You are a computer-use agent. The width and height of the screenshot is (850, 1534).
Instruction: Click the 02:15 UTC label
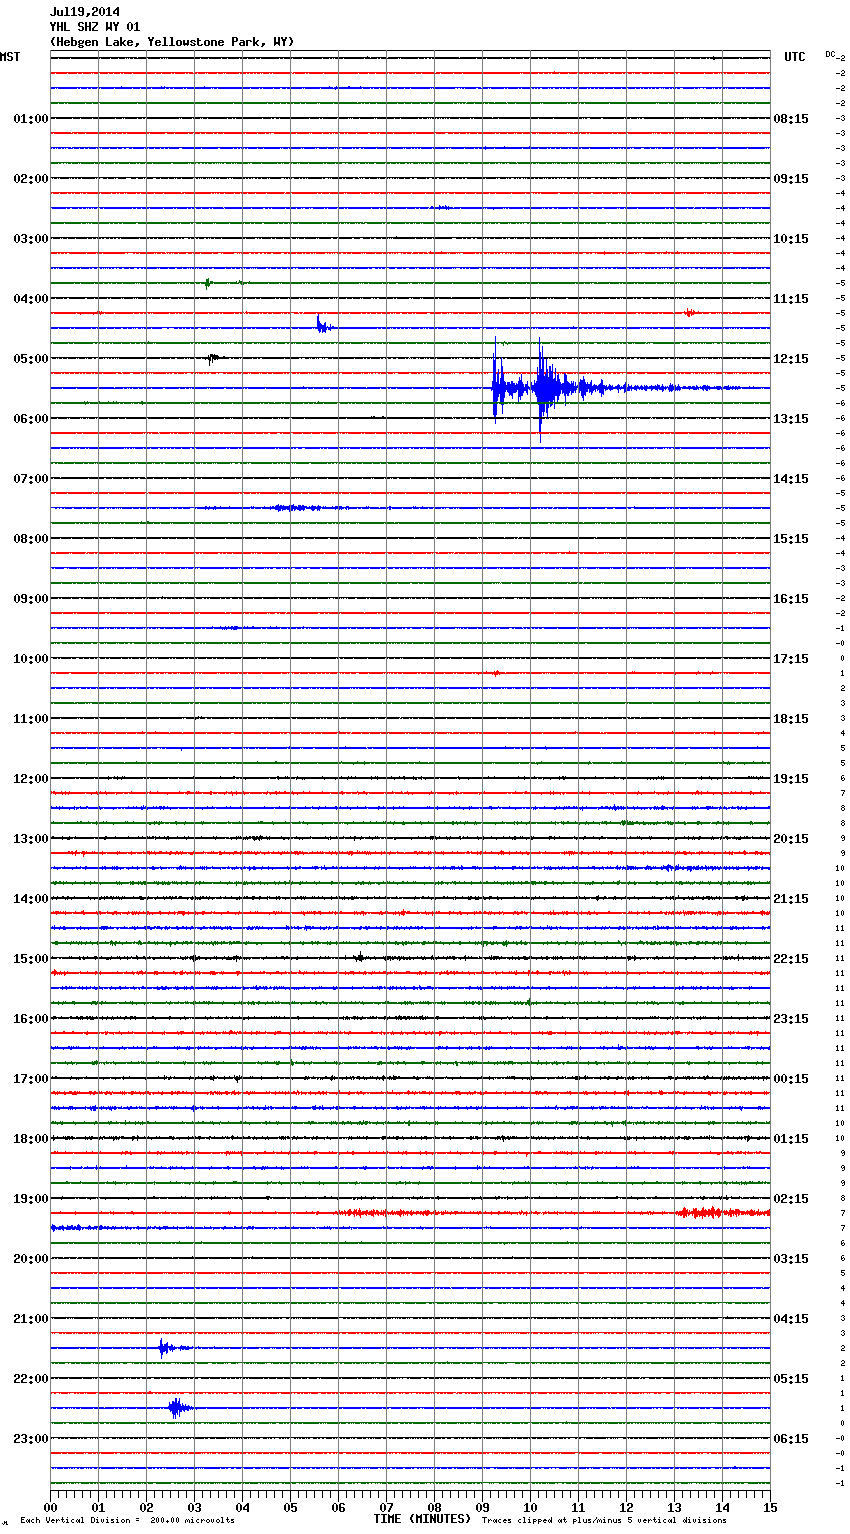pos(791,1198)
